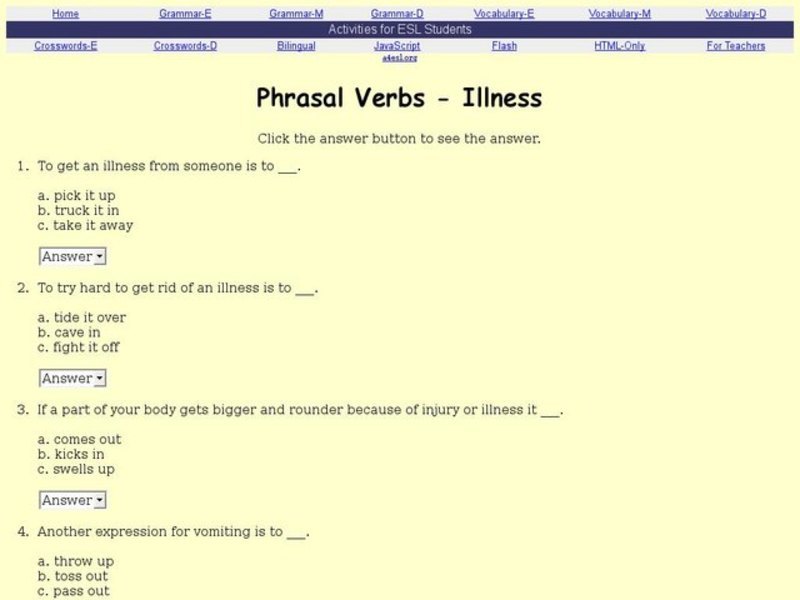Click the Phrasal Verbs - Illness heading
This screenshot has width=800, height=600.
[x=398, y=97]
